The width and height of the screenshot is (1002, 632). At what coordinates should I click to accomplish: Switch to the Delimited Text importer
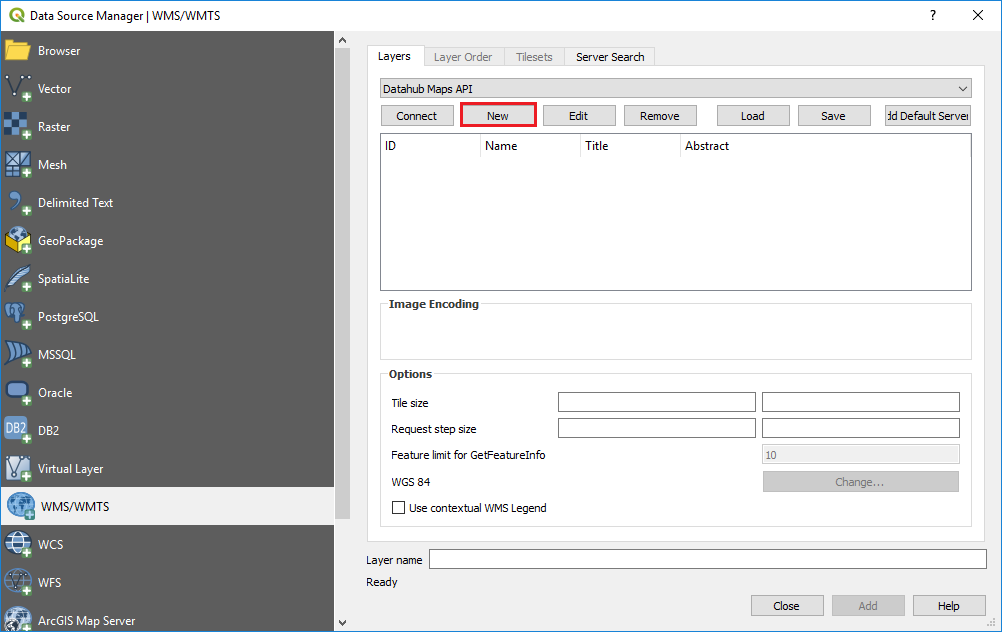click(x=76, y=202)
